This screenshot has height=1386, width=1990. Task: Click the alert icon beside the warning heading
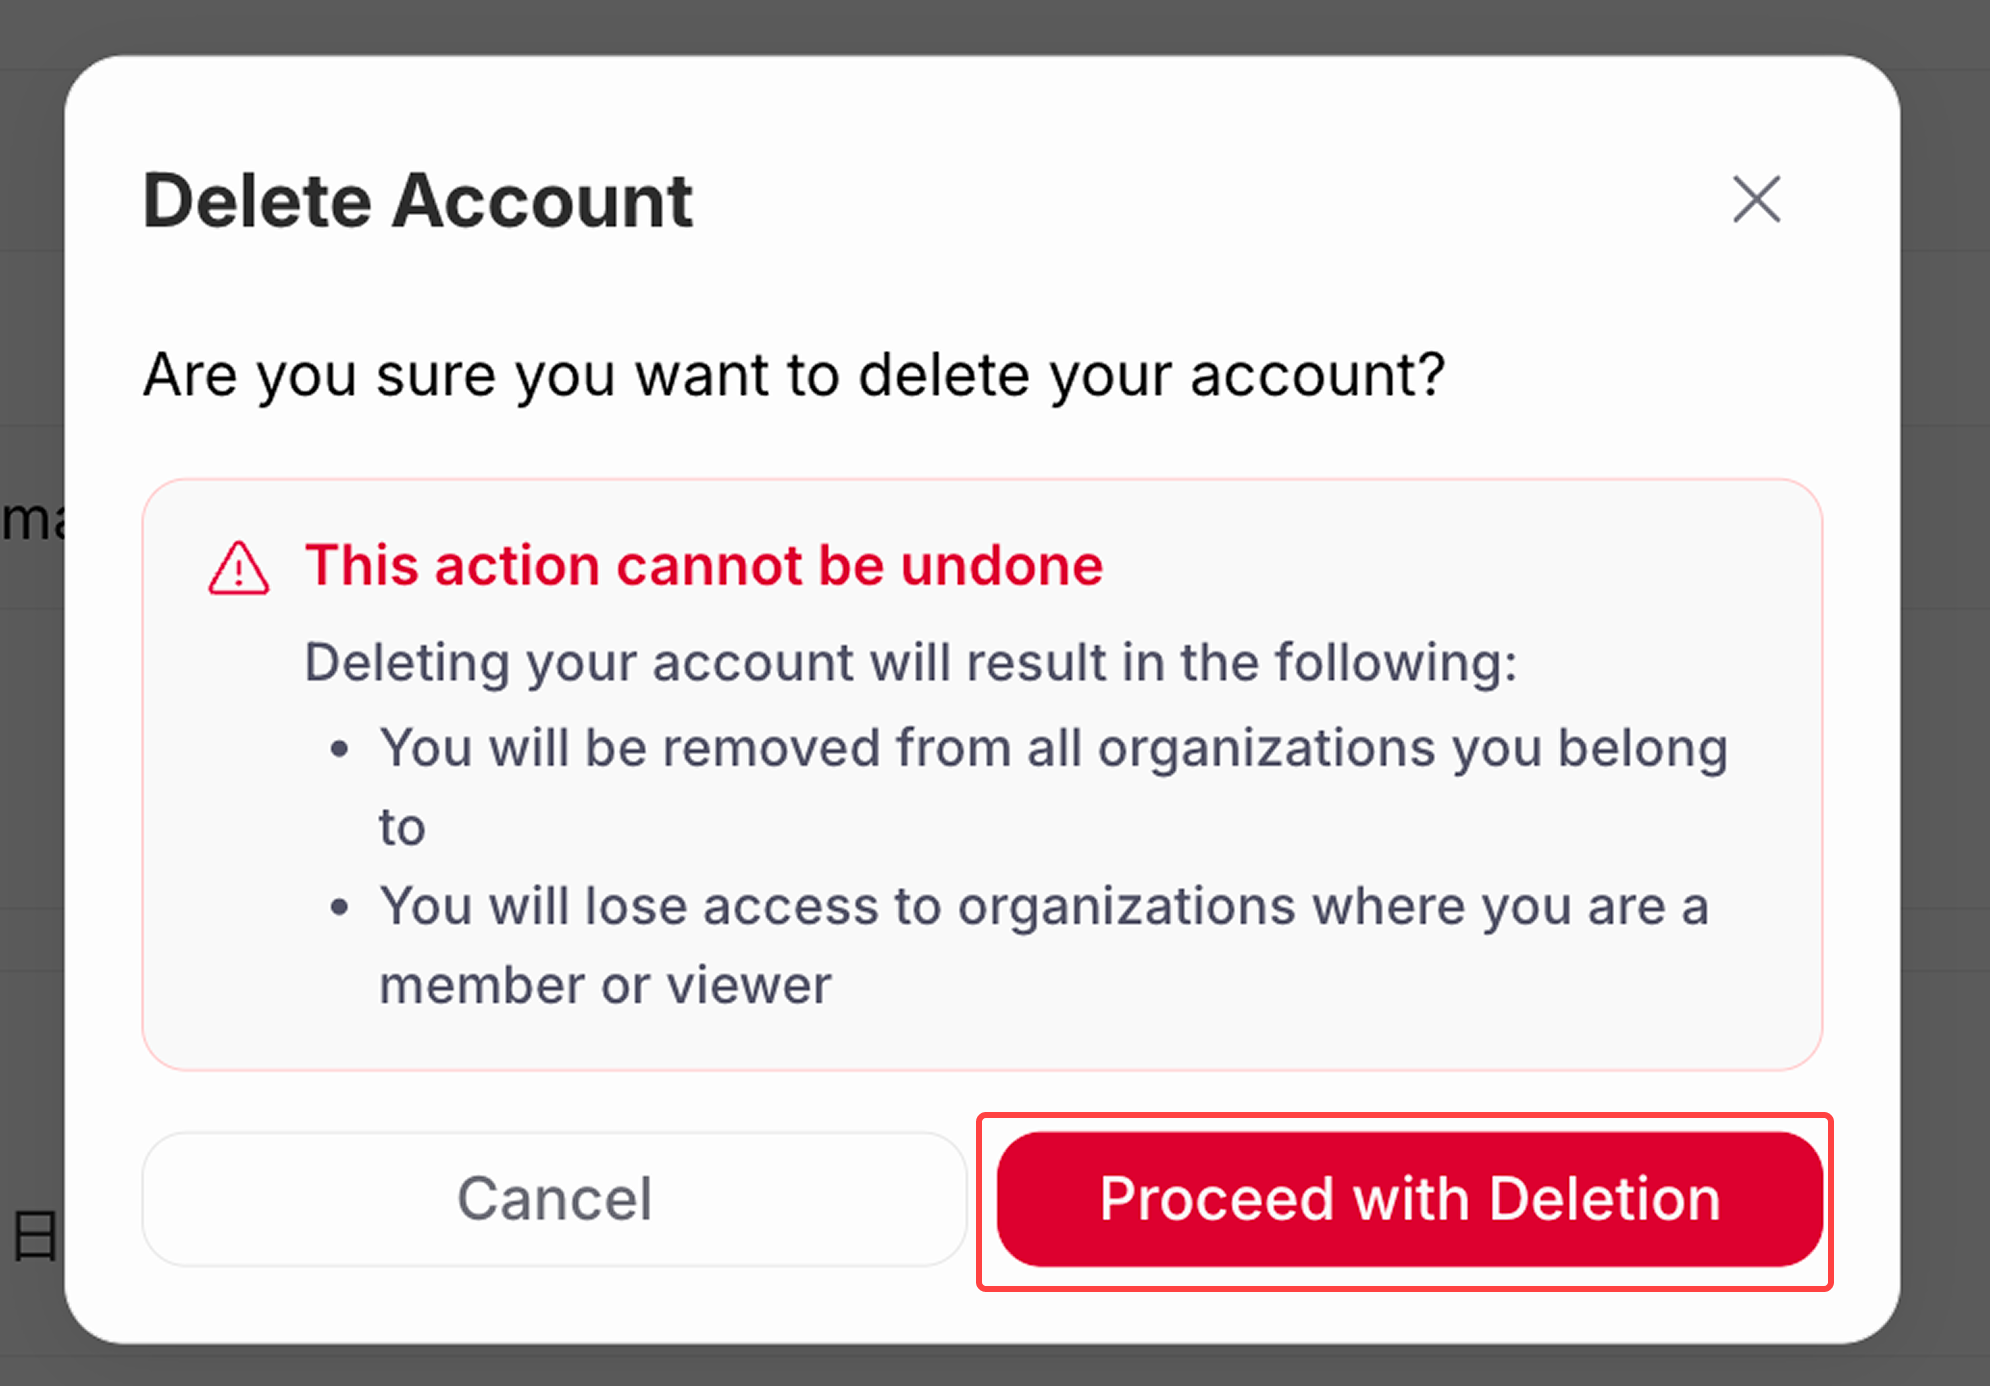point(239,568)
